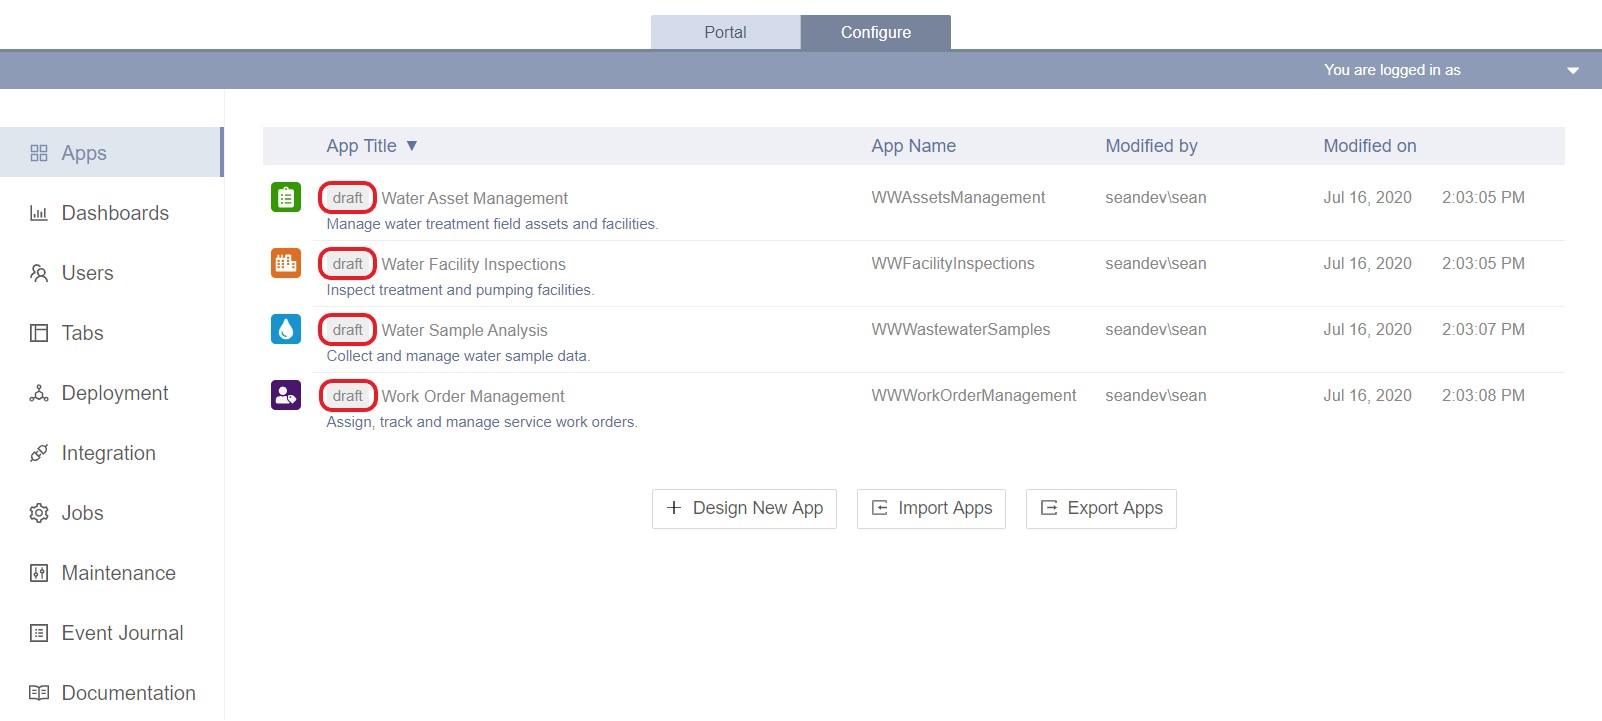Navigate to Integration
The image size is (1602, 721).
pos(111,453)
